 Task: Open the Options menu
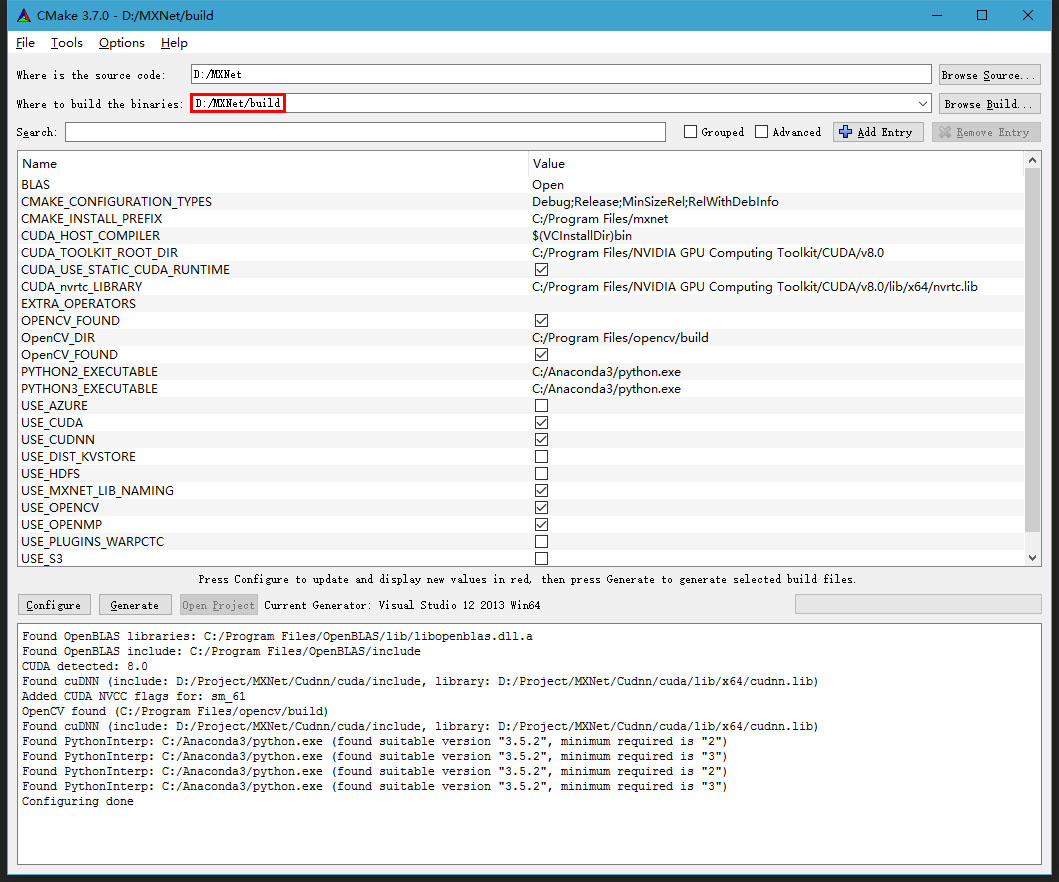click(x=122, y=43)
